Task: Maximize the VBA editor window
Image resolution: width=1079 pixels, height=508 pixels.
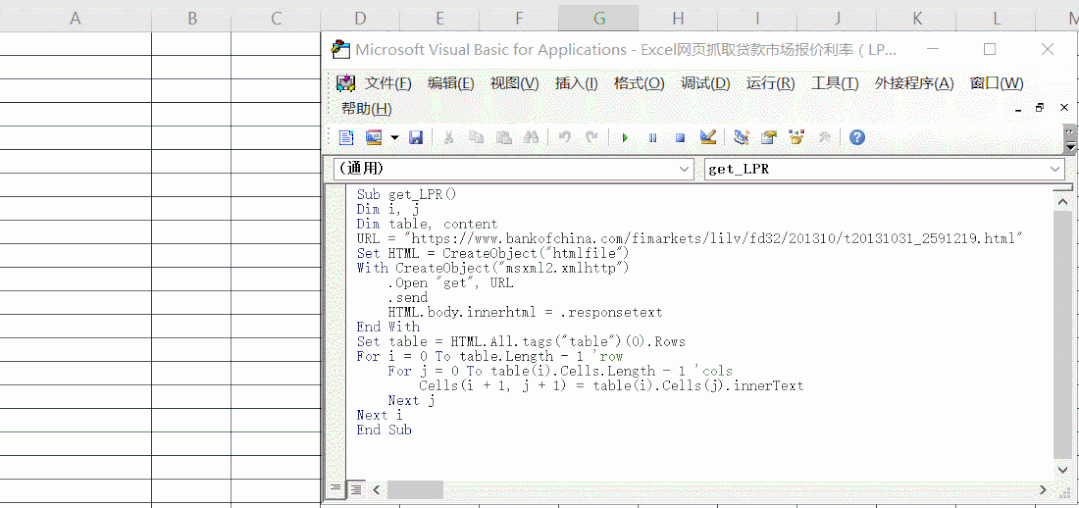Action: tap(990, 50)
